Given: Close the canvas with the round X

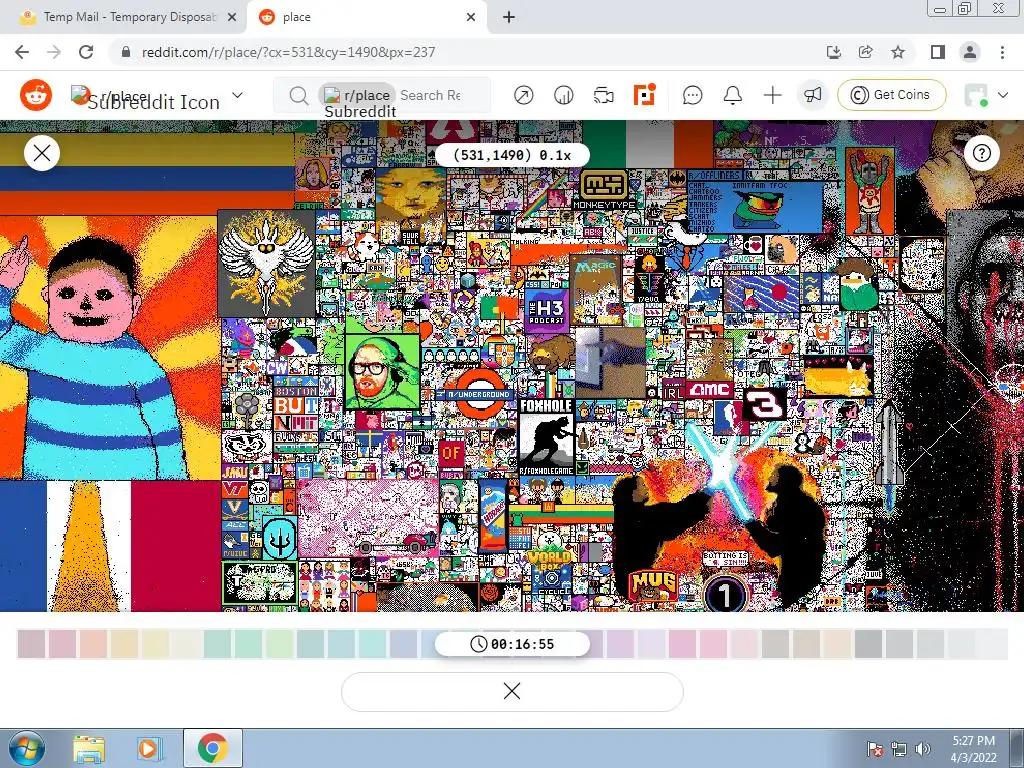Looking at the screenshot, I should [42, 153].
